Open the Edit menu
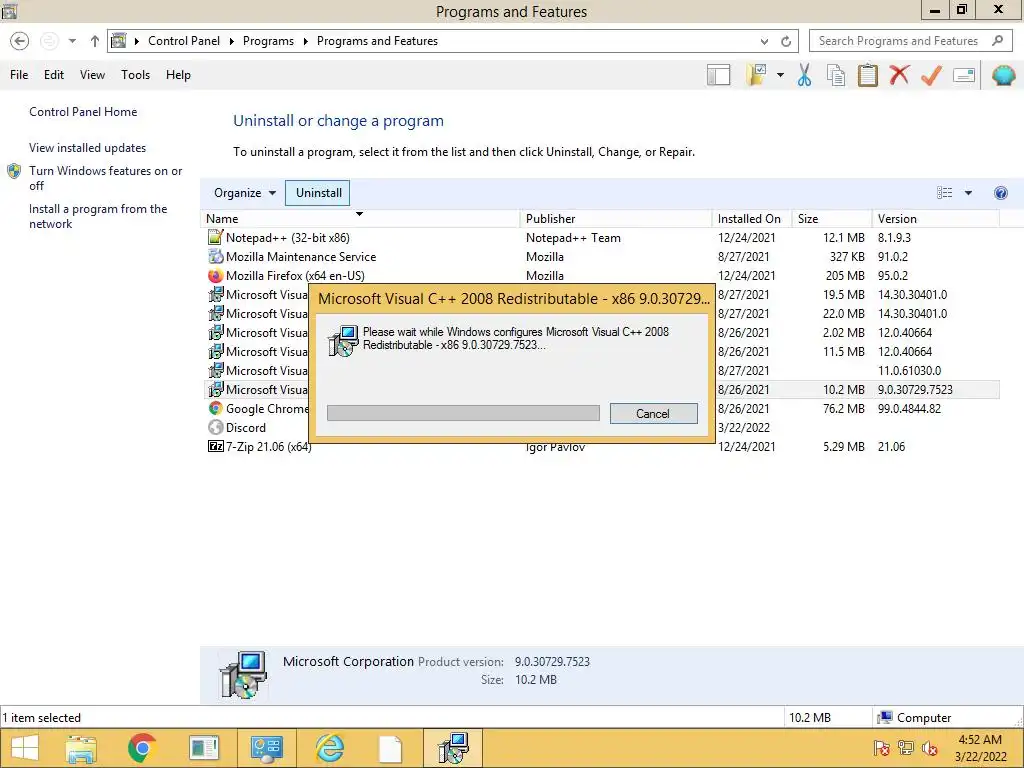 click(x=54, y=75)
